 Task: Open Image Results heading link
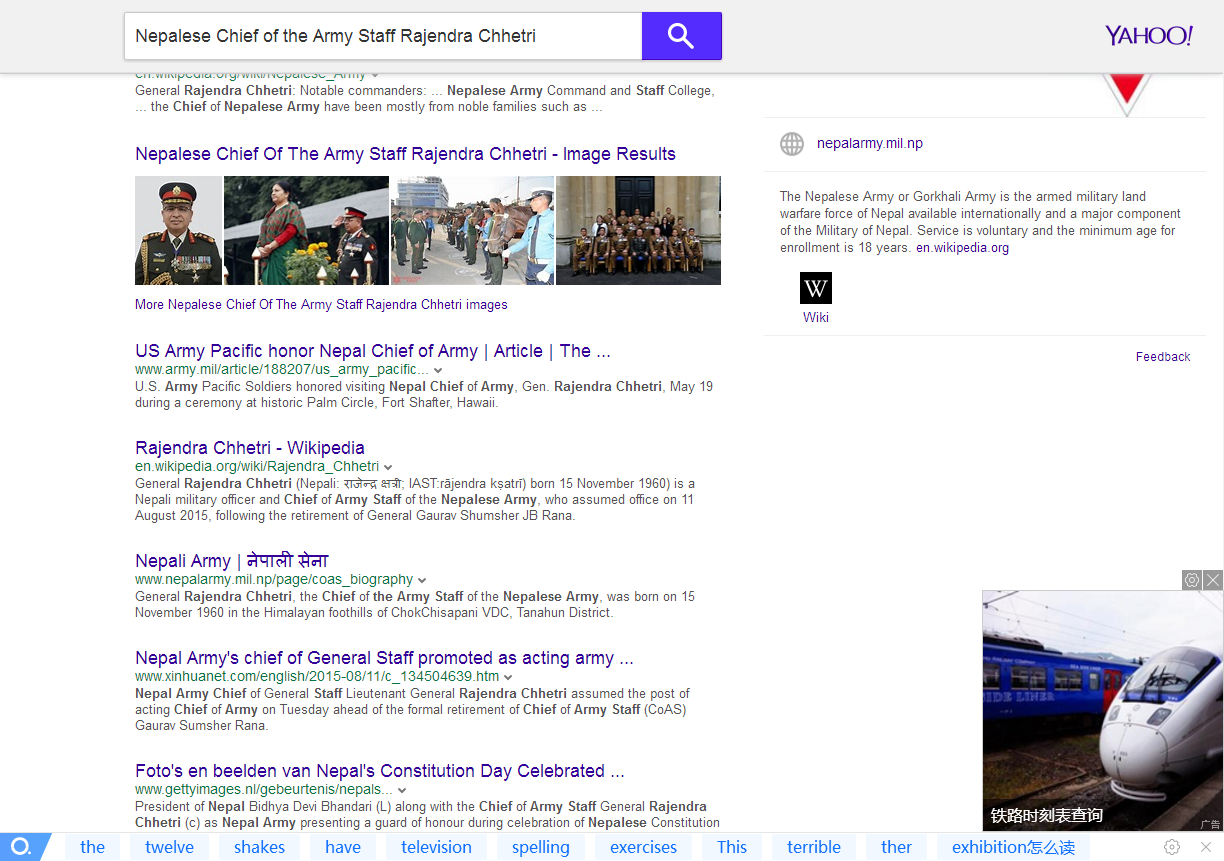405,154
